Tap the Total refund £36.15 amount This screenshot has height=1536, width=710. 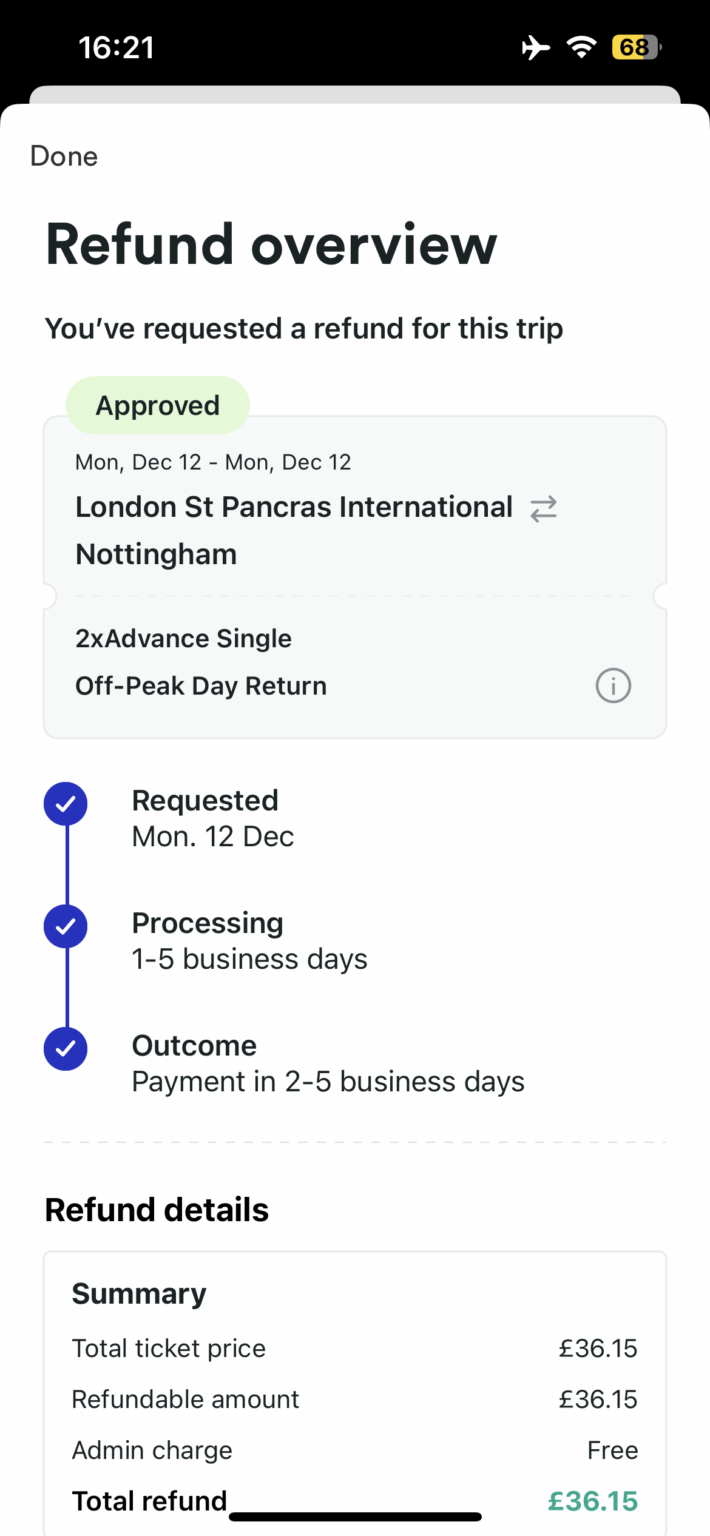click(593, 1501)
